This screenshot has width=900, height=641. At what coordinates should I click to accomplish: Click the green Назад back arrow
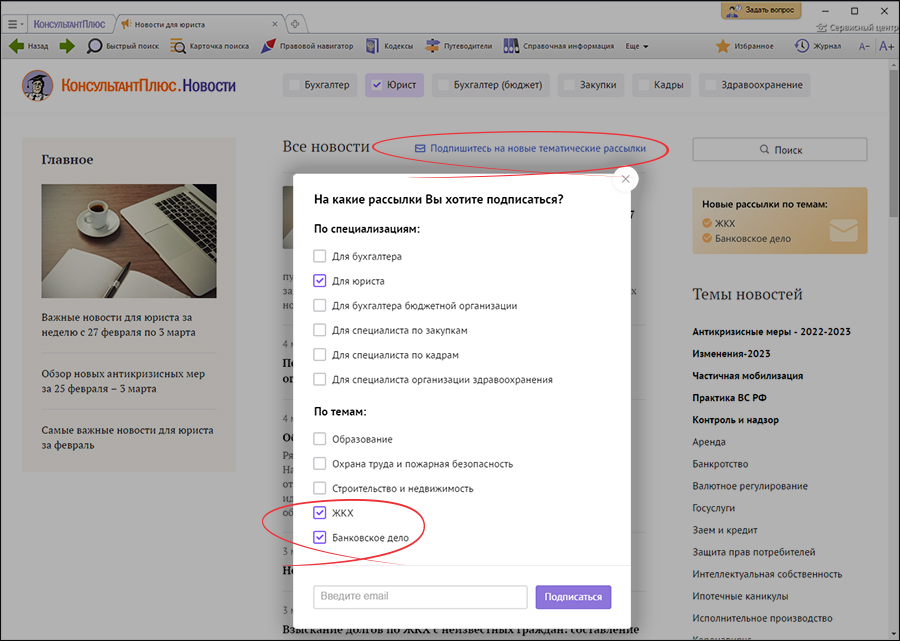17,46
